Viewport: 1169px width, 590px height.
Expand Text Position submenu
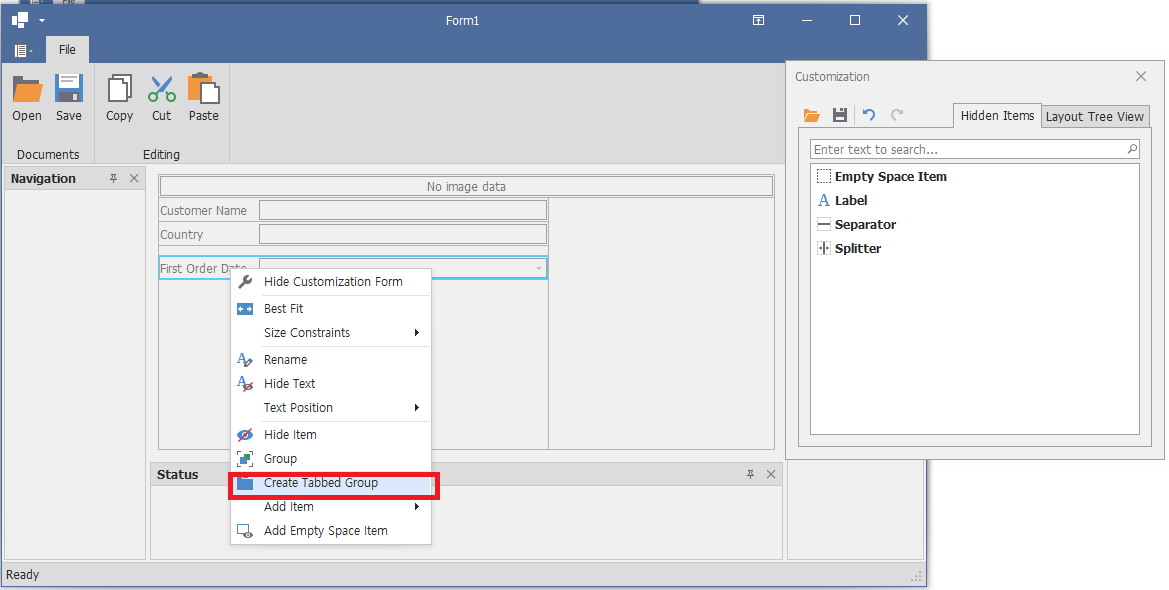(x=331, y=407)
